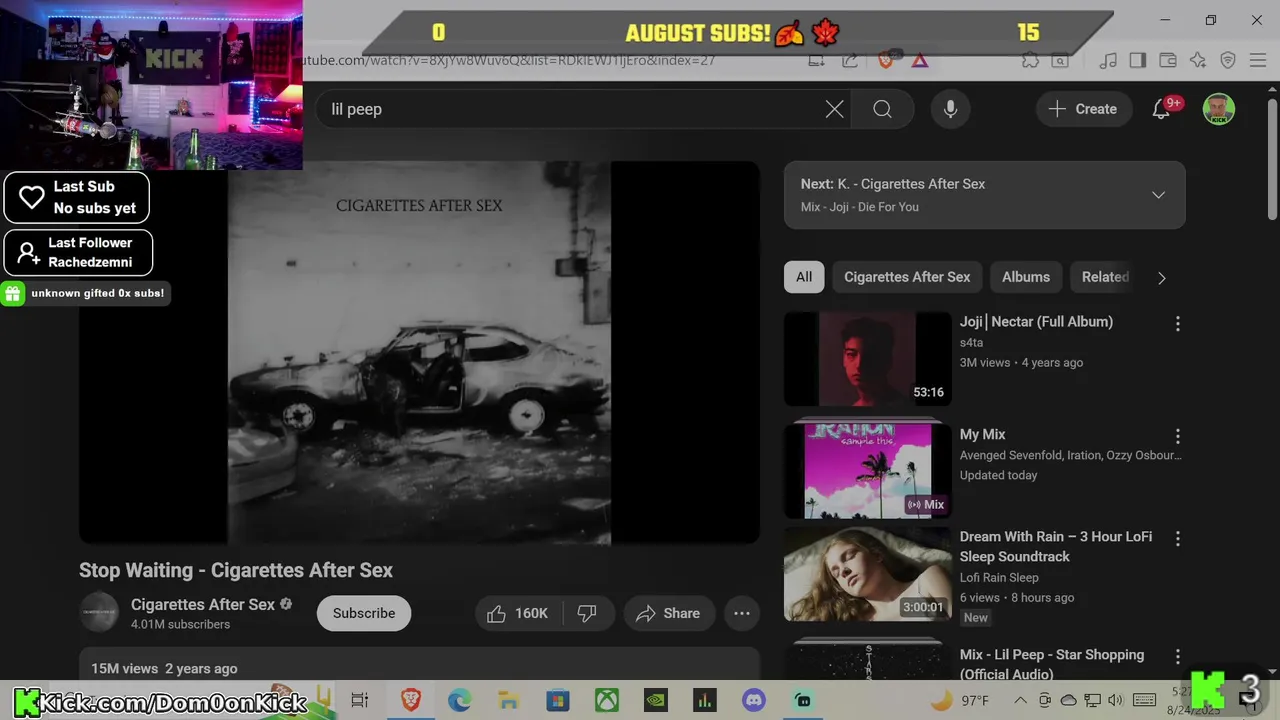This screenshot has width=1280, height=720.
Task: Open Dream With Rain thumbnail
Action: pos(867,574)
